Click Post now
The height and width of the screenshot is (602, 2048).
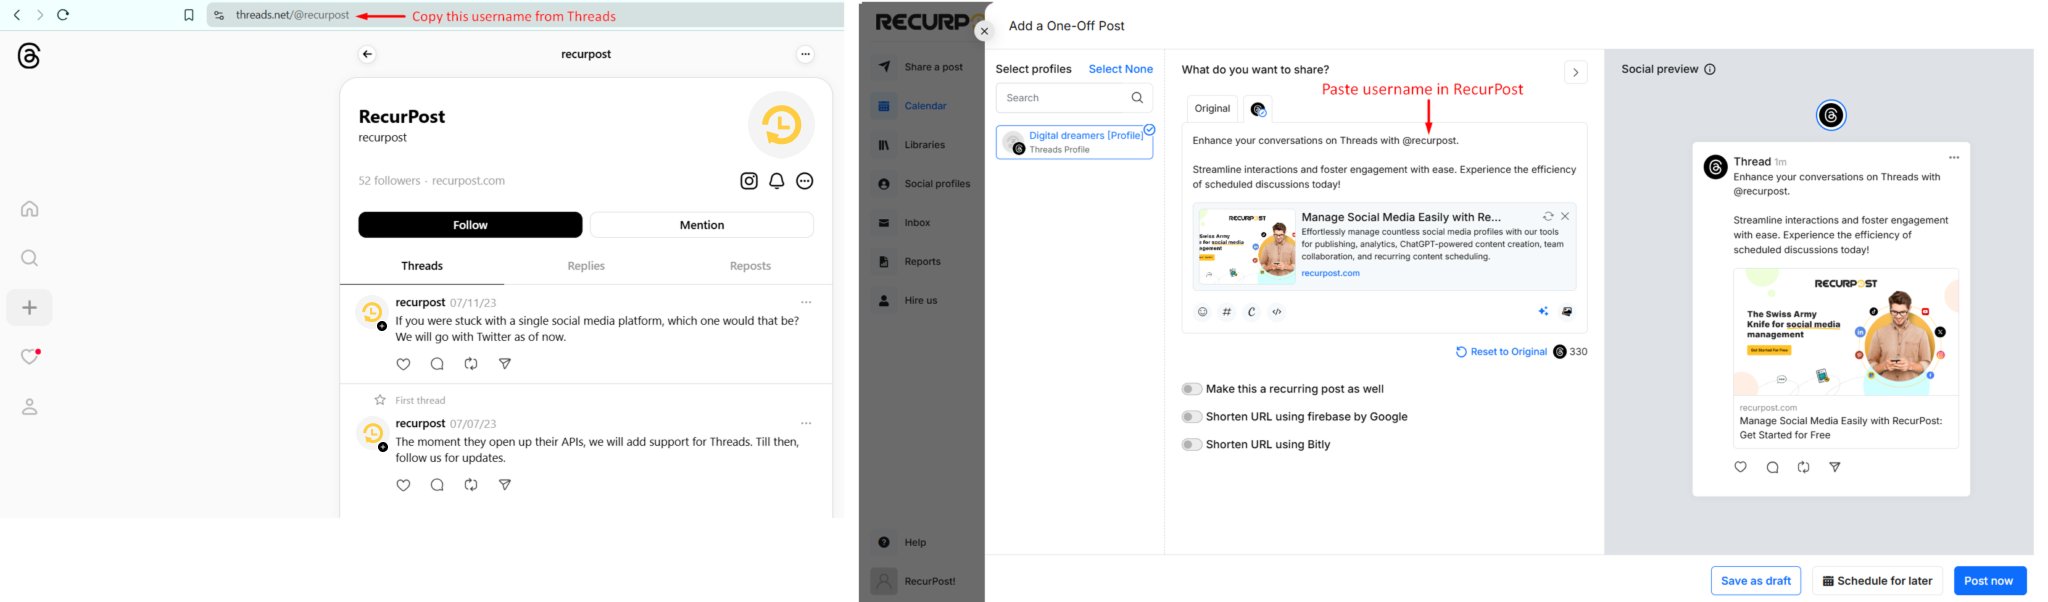click(1990, 581)
